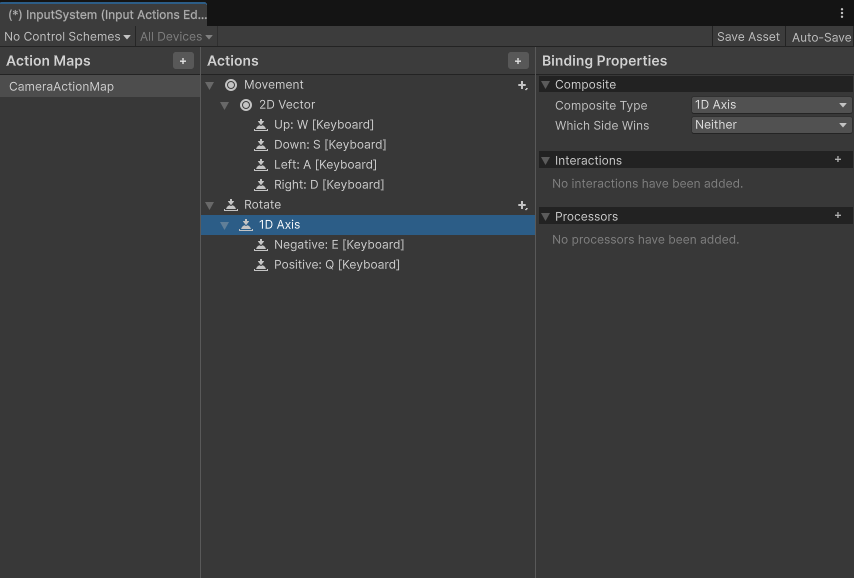The width and height of the screenshot is (854, 578).
Task: Open the window's three-dot options menu
Action: point(842,13)
